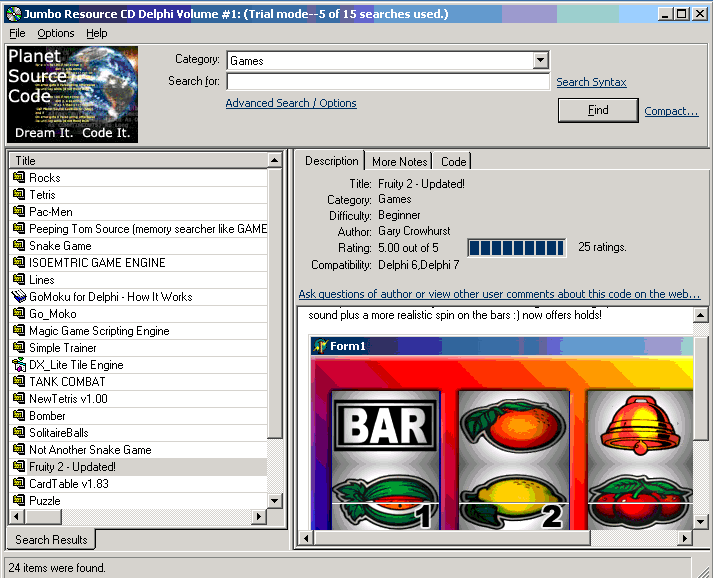Select the Bomber entry text
713x578 pixels.
(47, 416)
